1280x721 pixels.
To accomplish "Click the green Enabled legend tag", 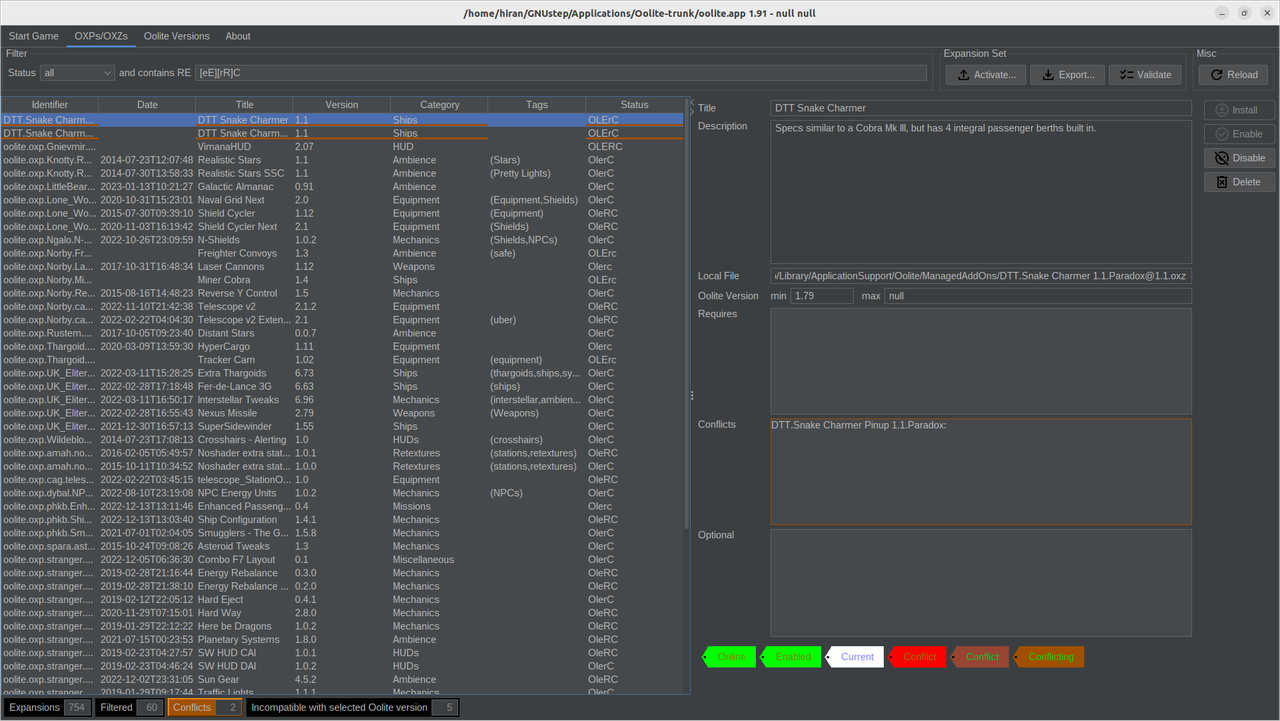I will coord(792,657).
